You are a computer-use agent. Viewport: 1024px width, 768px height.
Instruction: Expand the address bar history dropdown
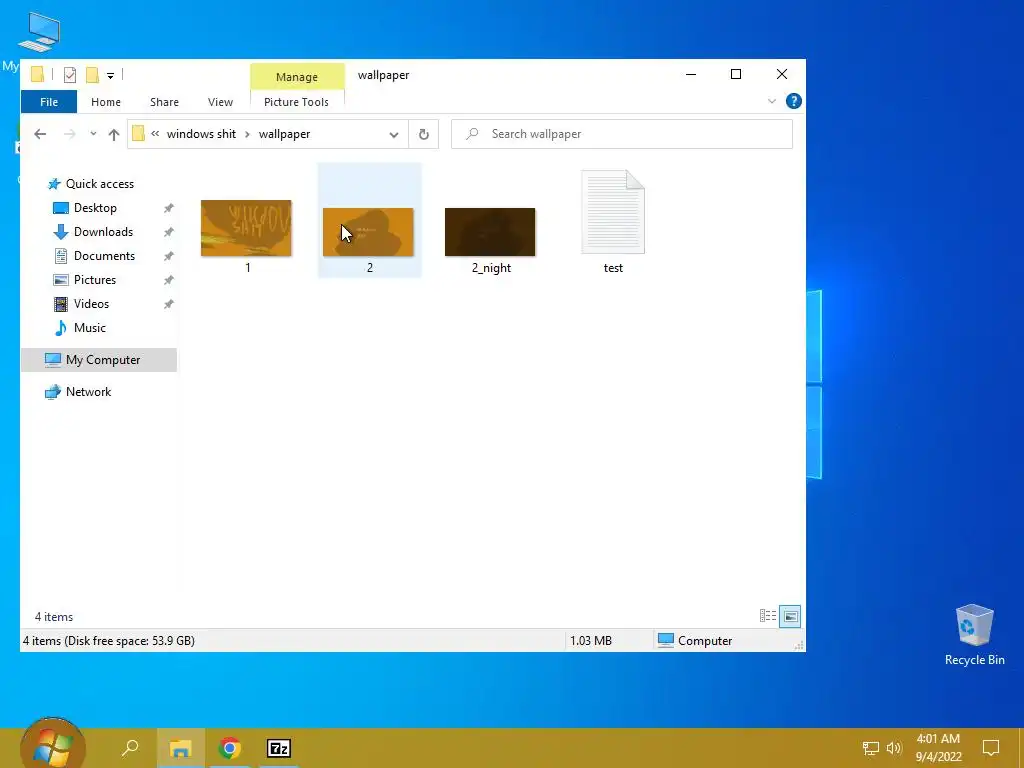point(394,135)
